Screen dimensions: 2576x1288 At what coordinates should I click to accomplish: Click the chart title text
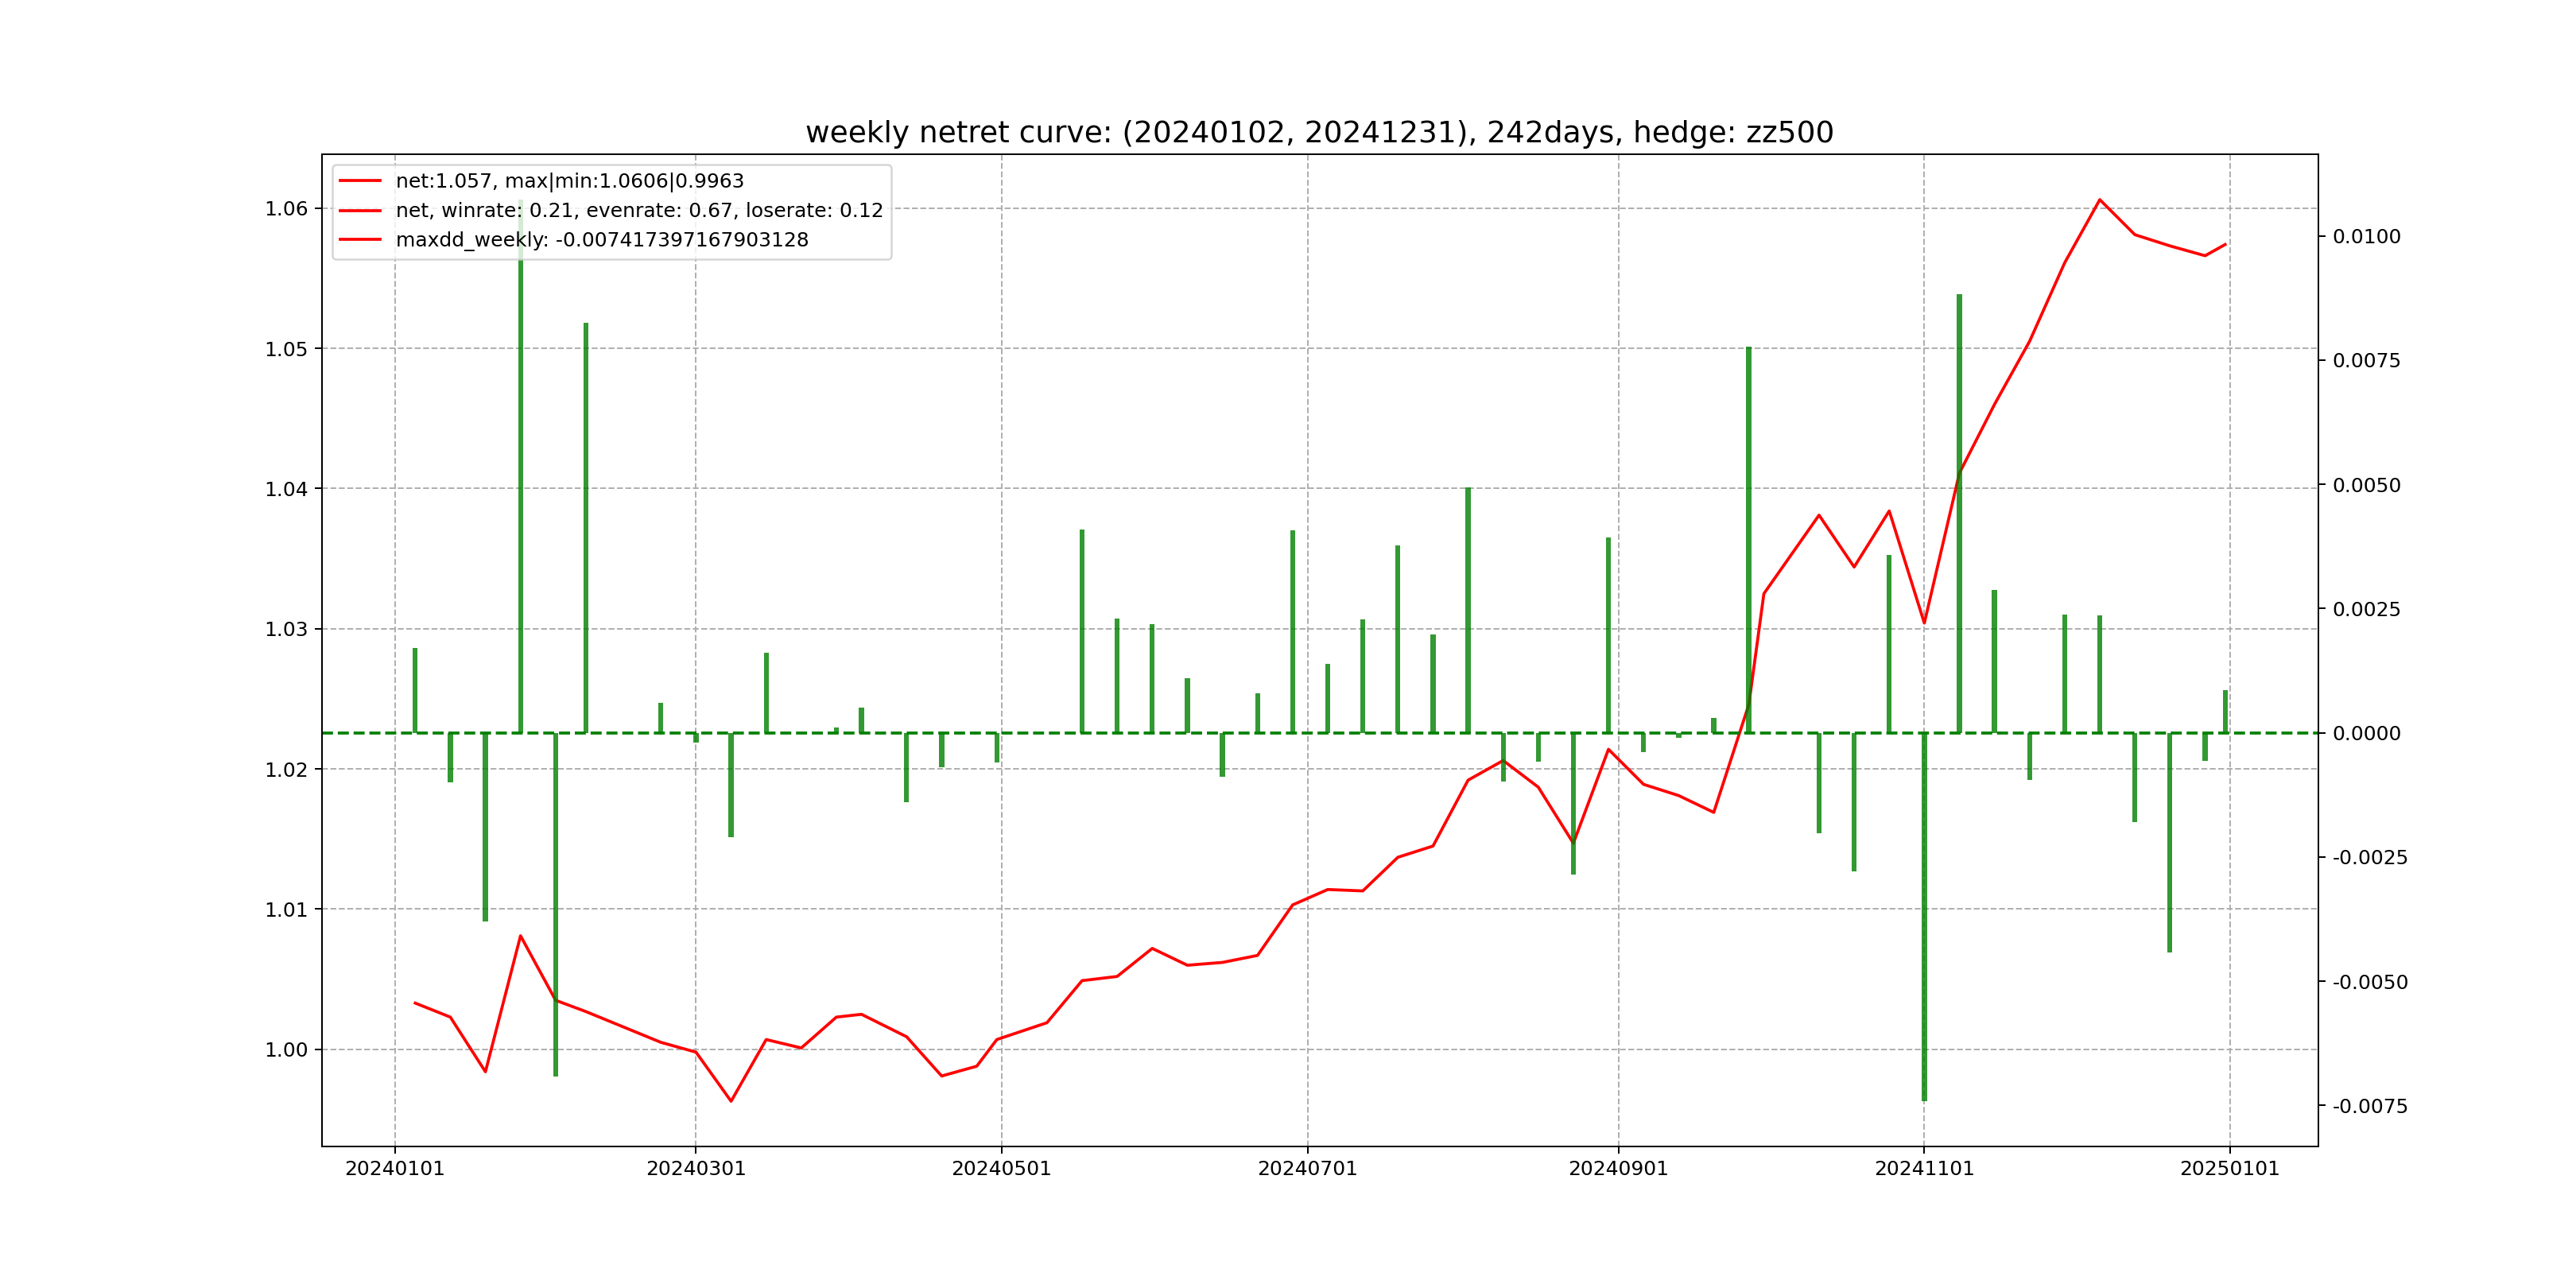[1319, 132]
